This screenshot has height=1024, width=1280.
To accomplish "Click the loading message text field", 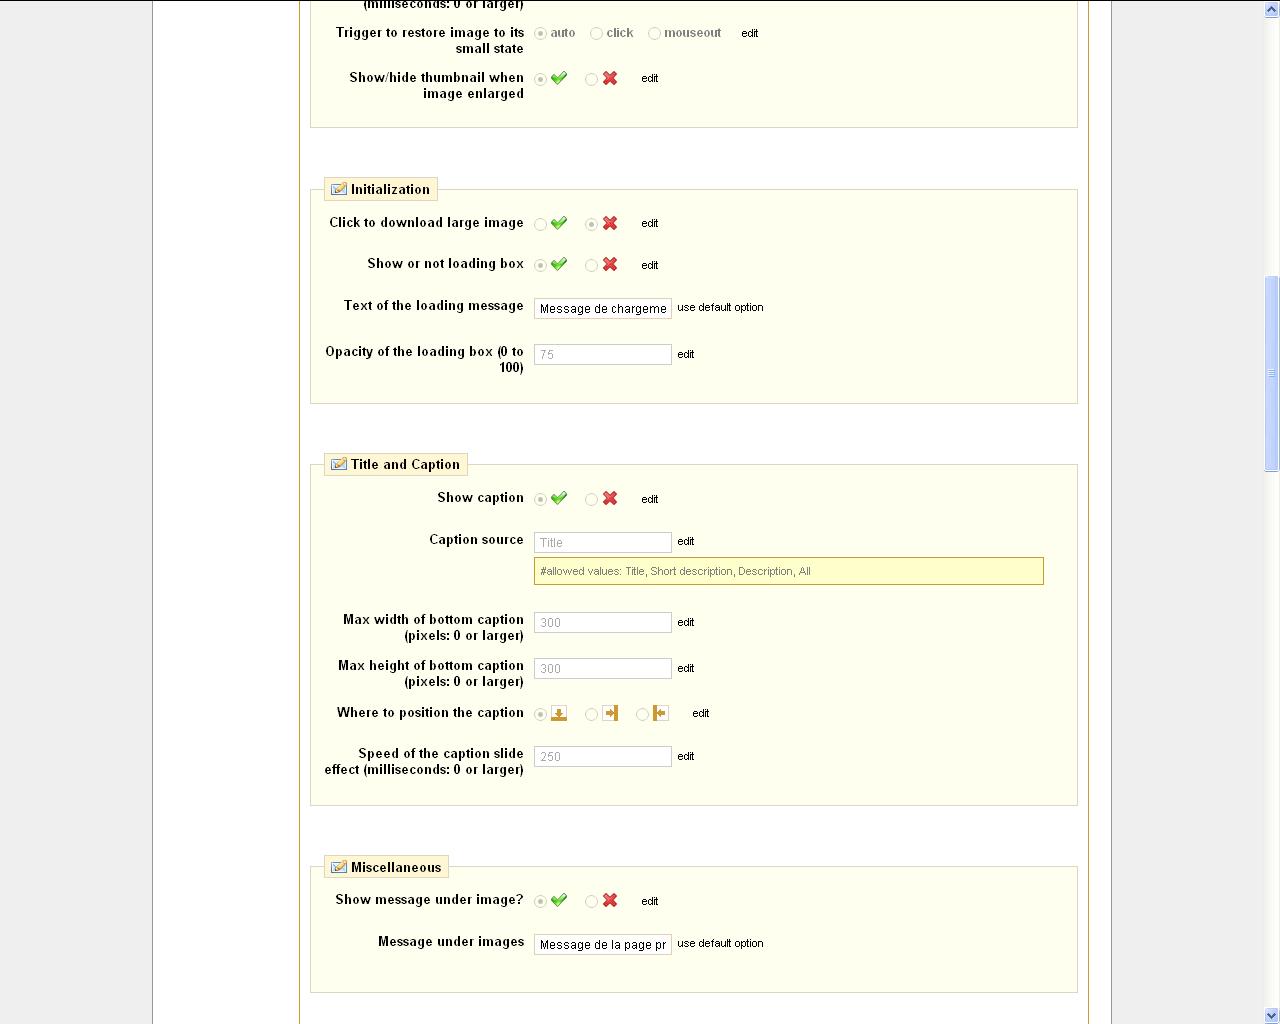I will pos(603,308).
